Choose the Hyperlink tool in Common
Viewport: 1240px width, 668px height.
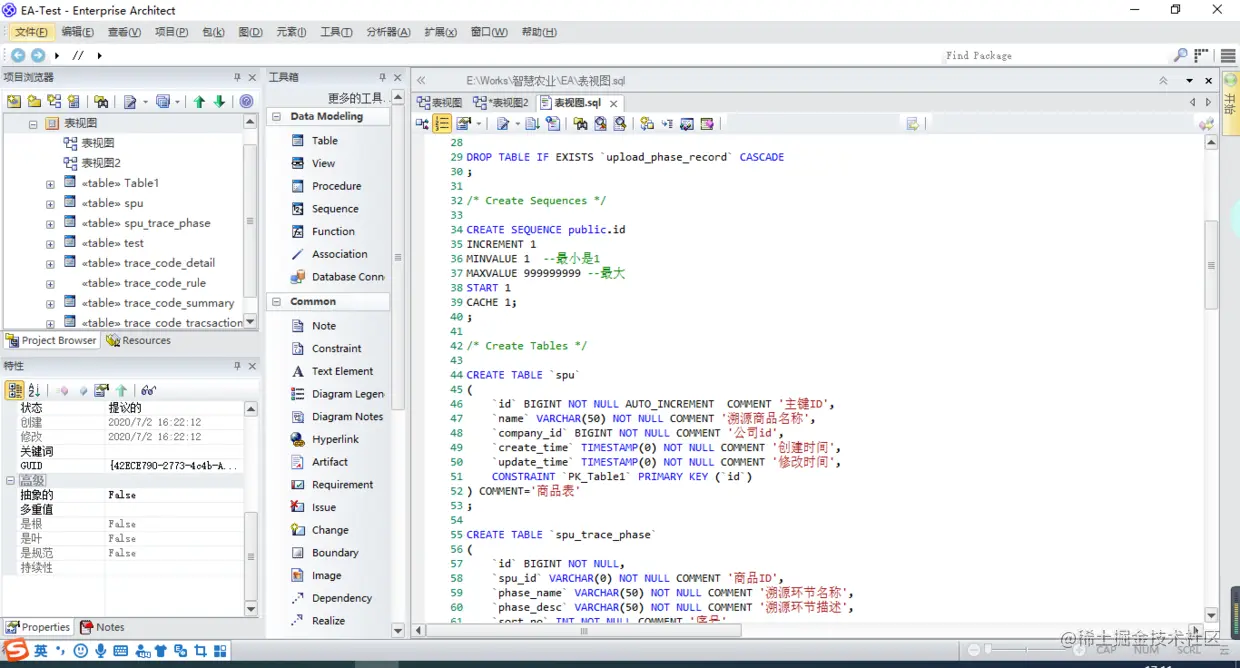coord(334,439)
